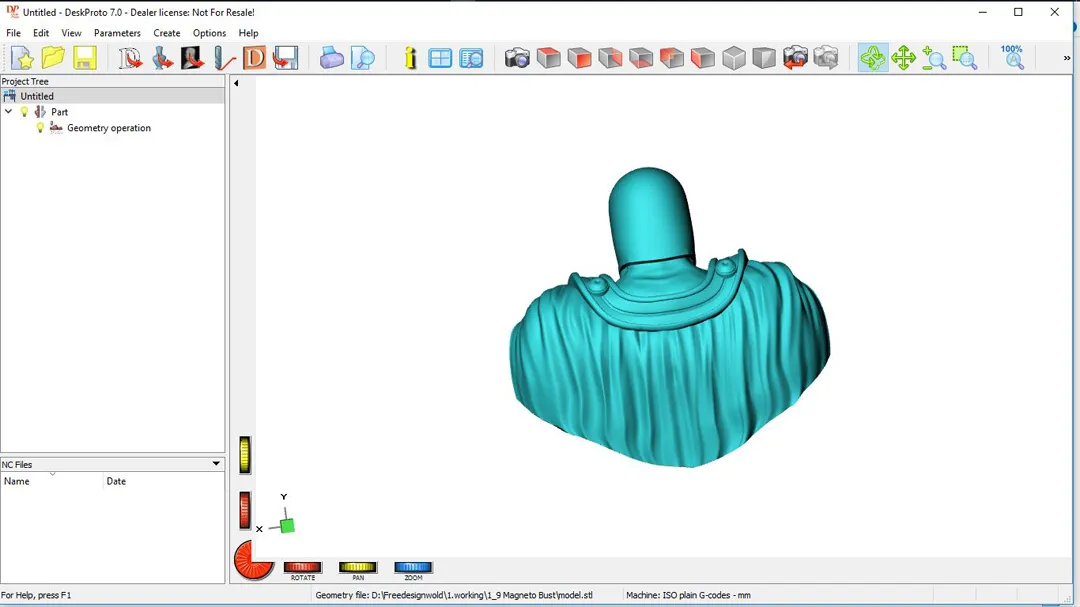Click the printer icon in toolbar
This screenshot has width=1080, height=607.
coord(331,58)
